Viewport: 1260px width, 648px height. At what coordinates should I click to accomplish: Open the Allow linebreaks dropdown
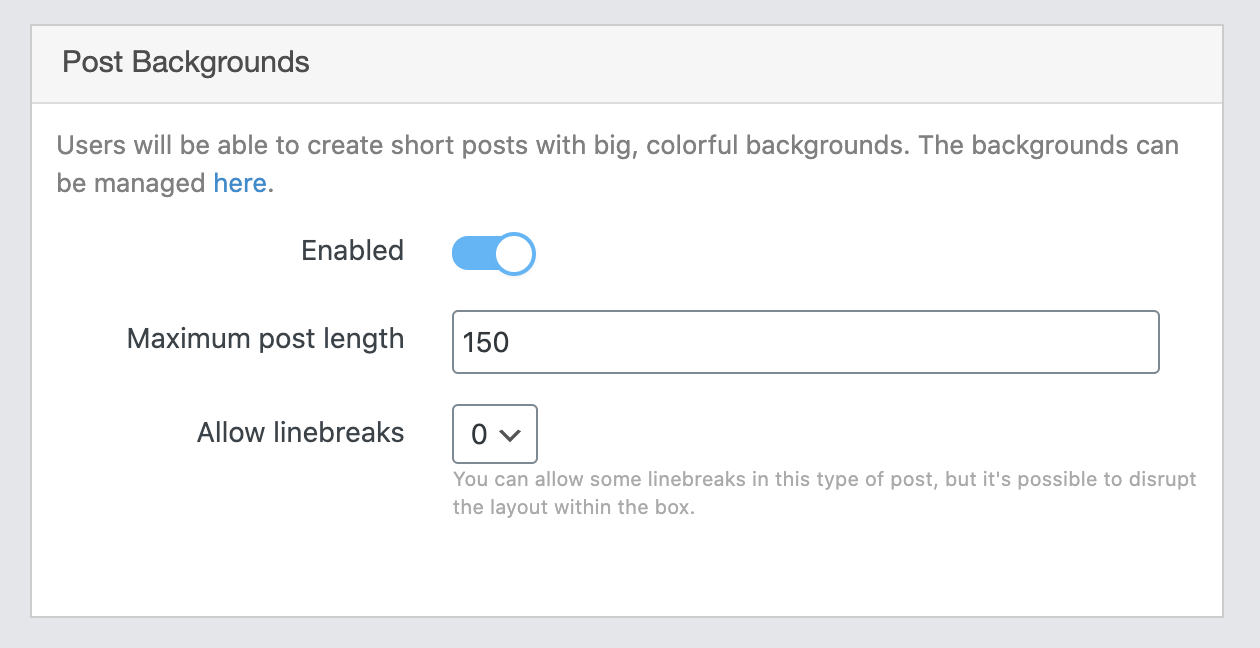pyautogui.click(x=495, y=434)
